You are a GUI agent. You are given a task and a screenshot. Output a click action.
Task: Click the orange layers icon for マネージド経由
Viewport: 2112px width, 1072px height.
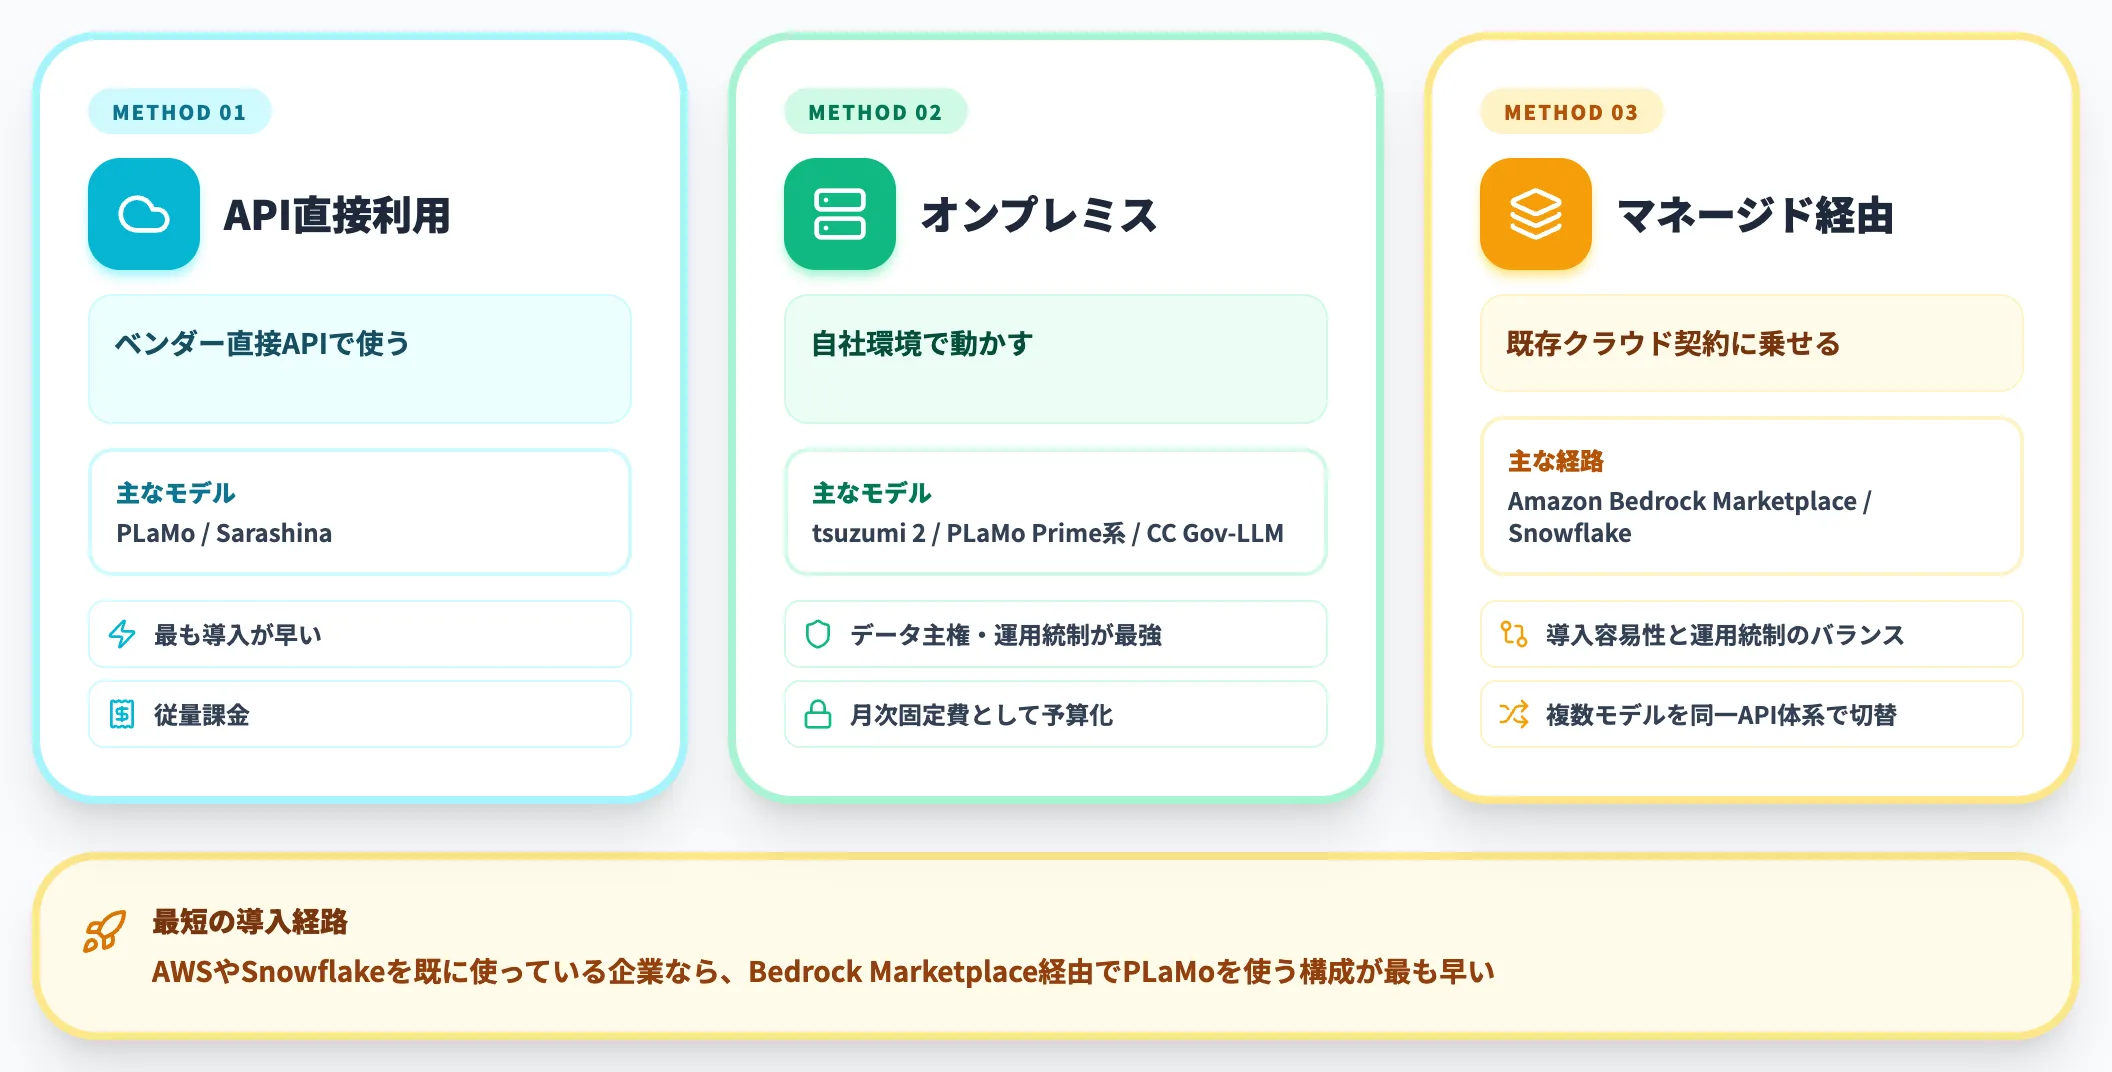pyautogui.click(x=1536, y=214)
